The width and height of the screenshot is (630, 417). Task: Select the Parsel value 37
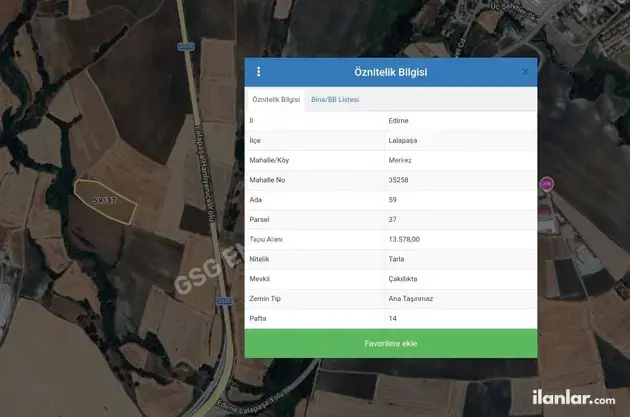pyautogui.click(x=393, y=219)
